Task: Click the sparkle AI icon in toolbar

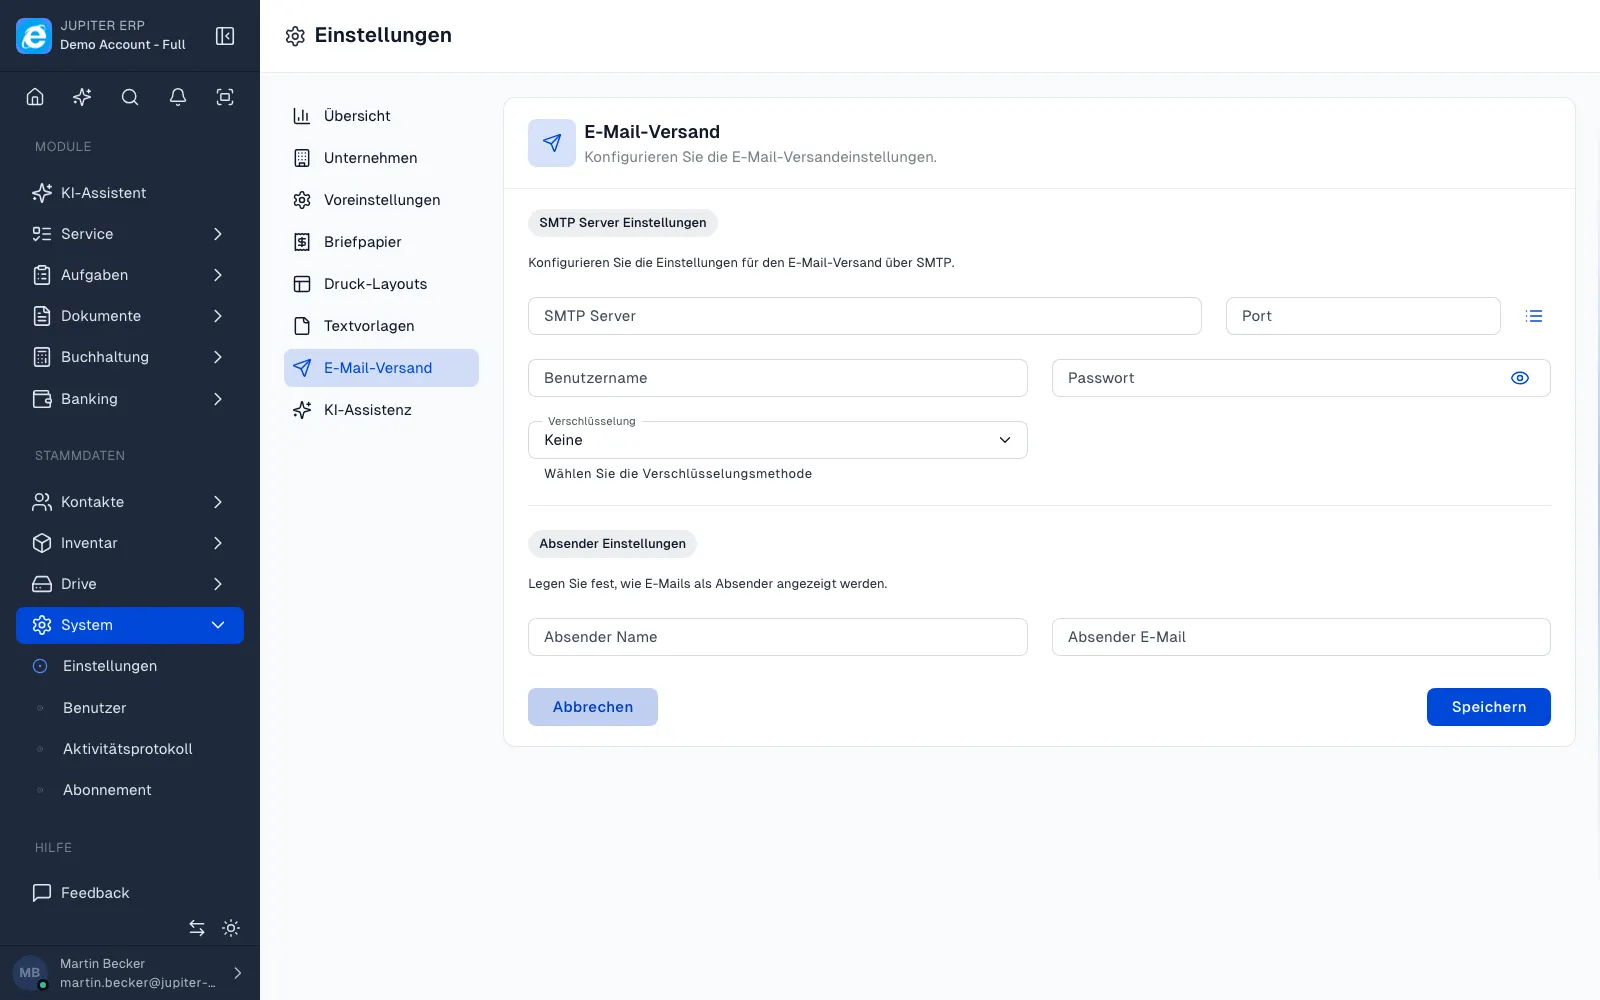Action: [x=82, y=97]
